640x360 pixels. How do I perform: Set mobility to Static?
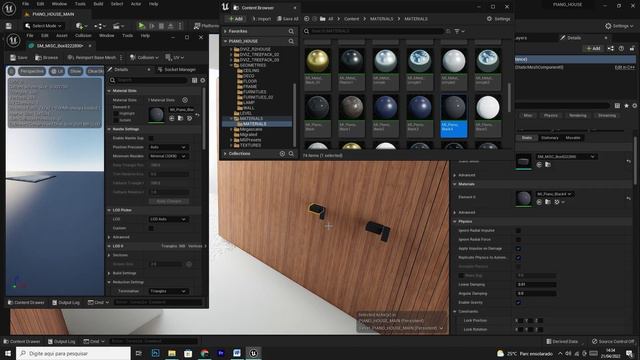(527, 138)
